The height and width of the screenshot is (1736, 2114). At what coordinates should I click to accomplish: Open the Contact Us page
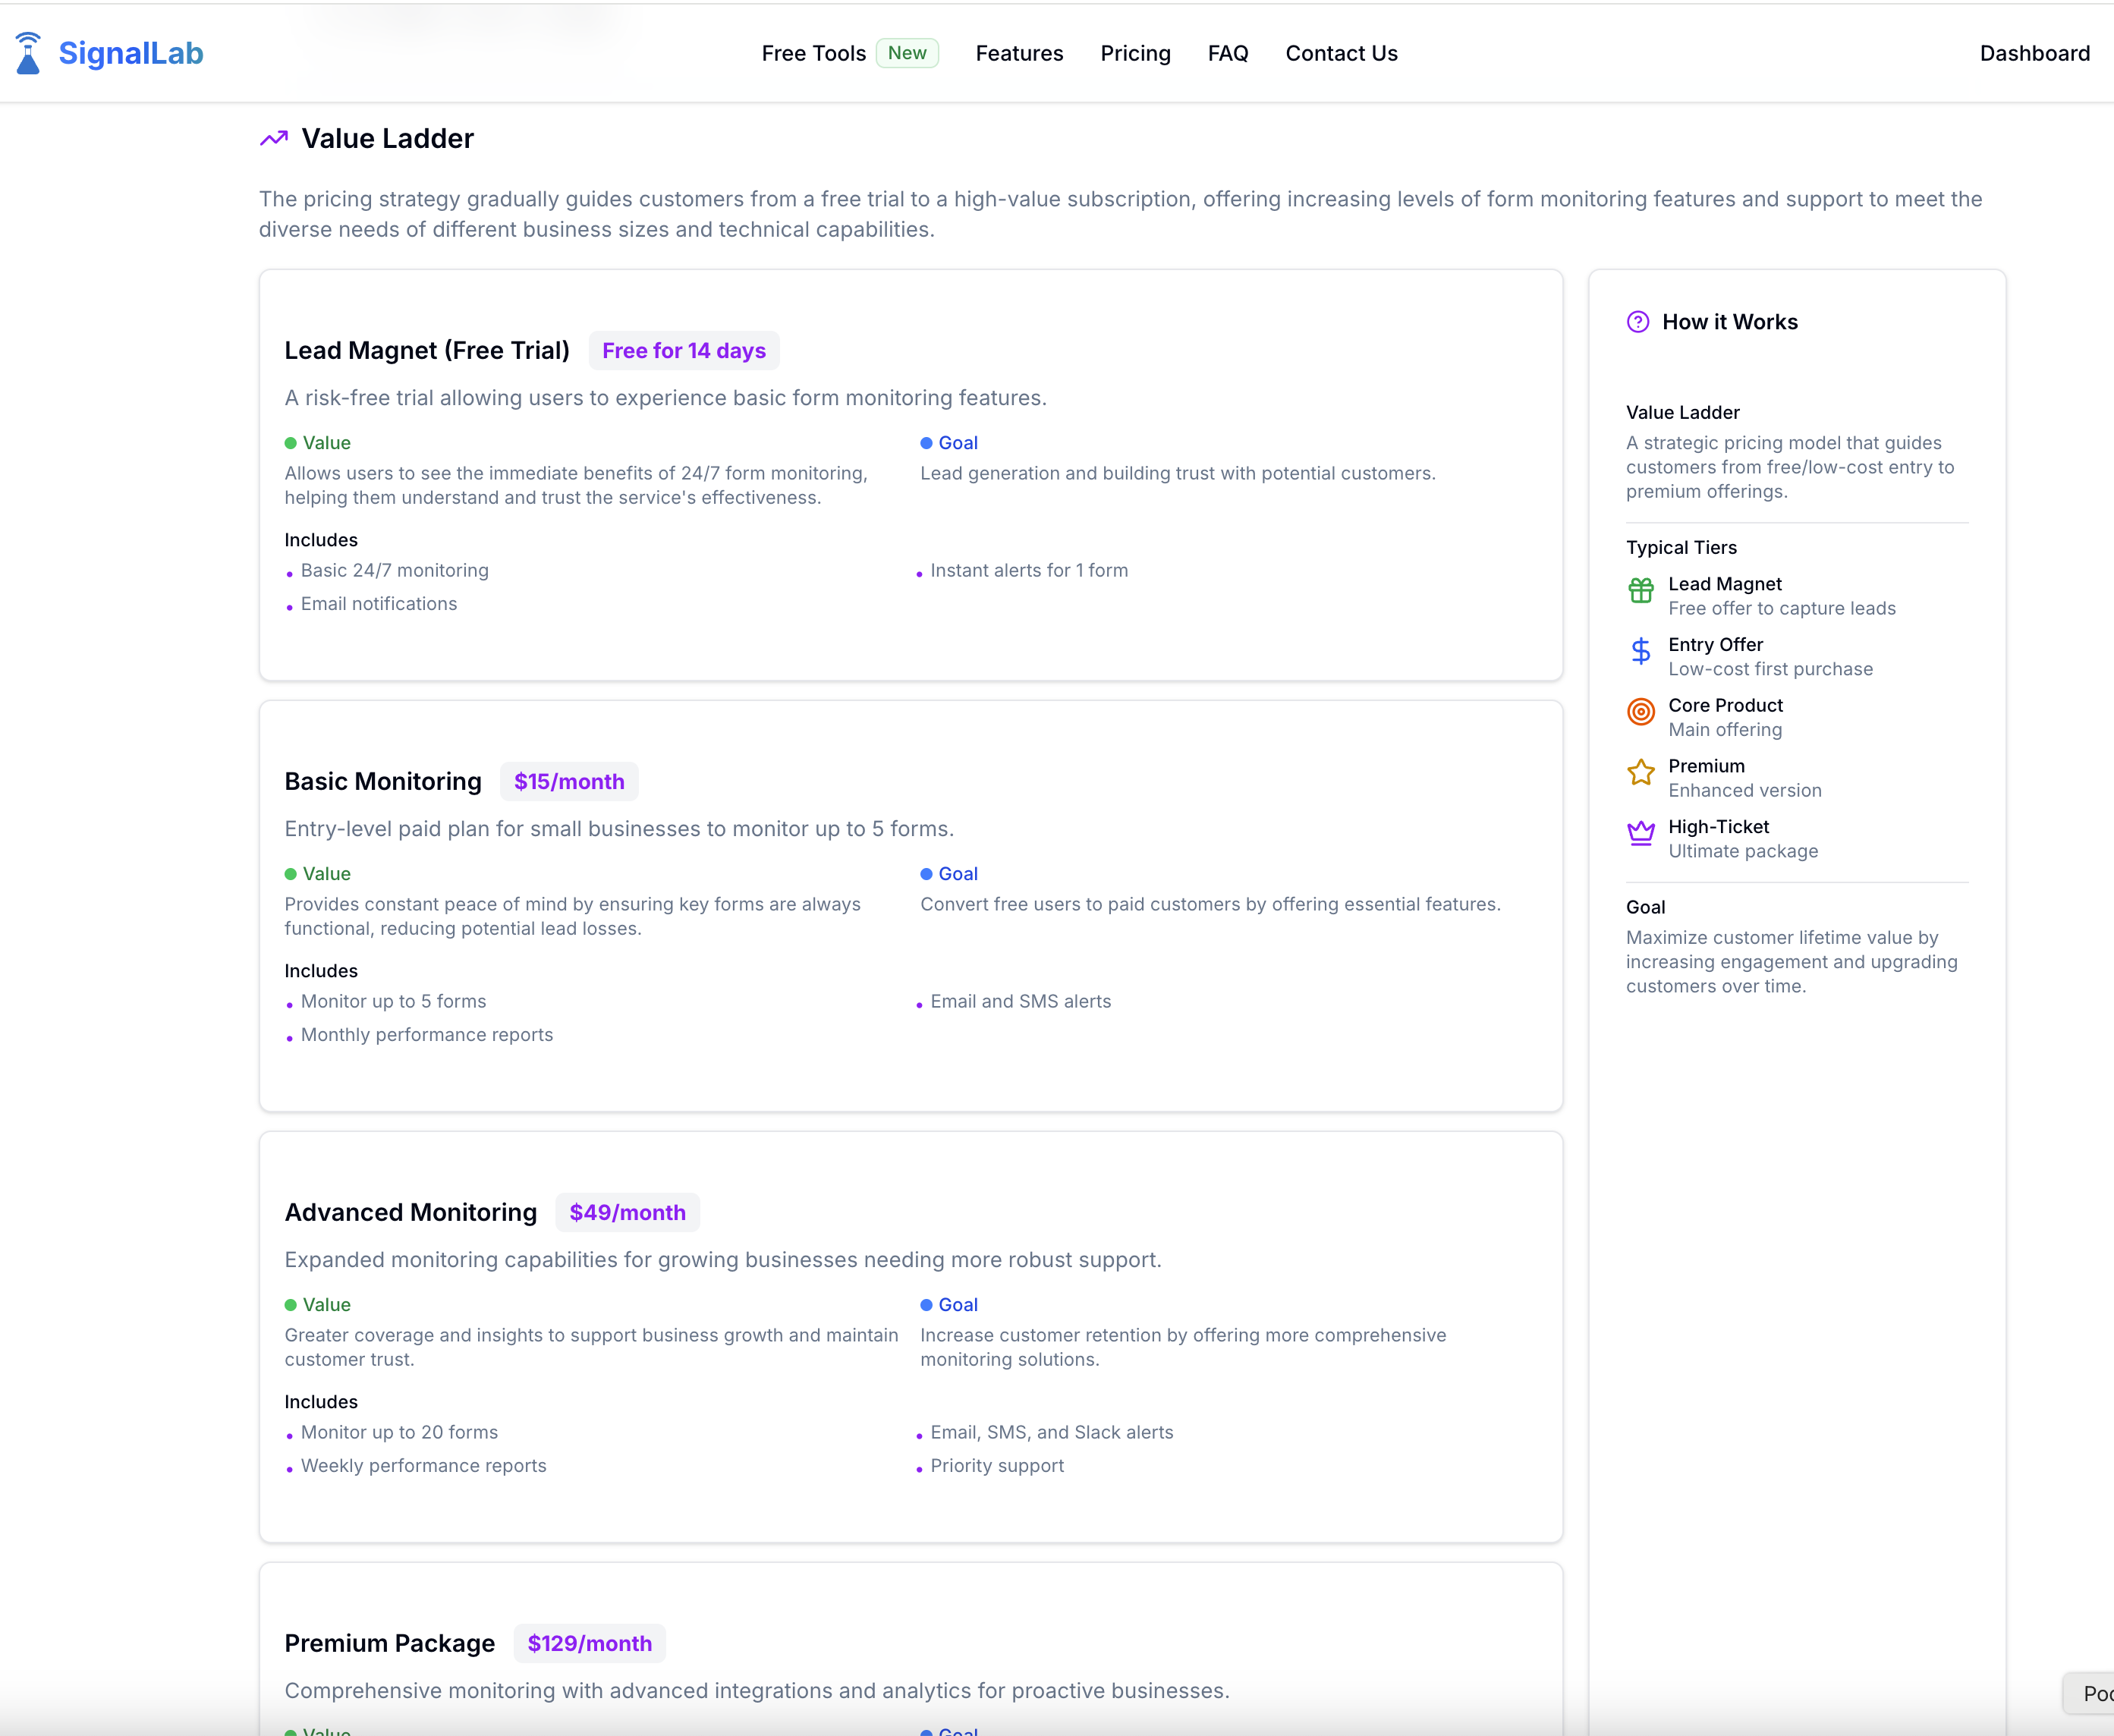(x=1341, y=53)
